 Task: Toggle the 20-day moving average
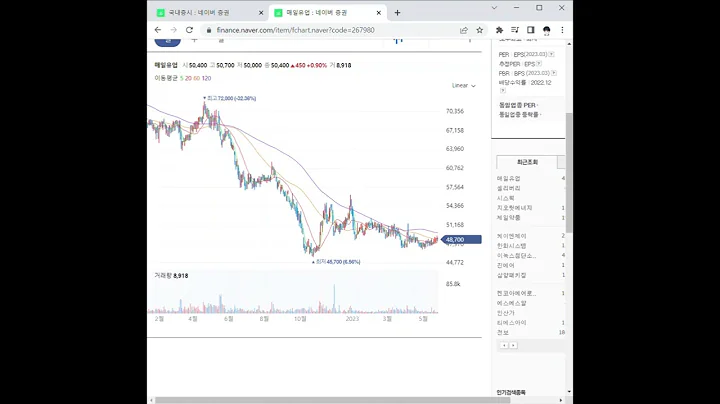188,79
